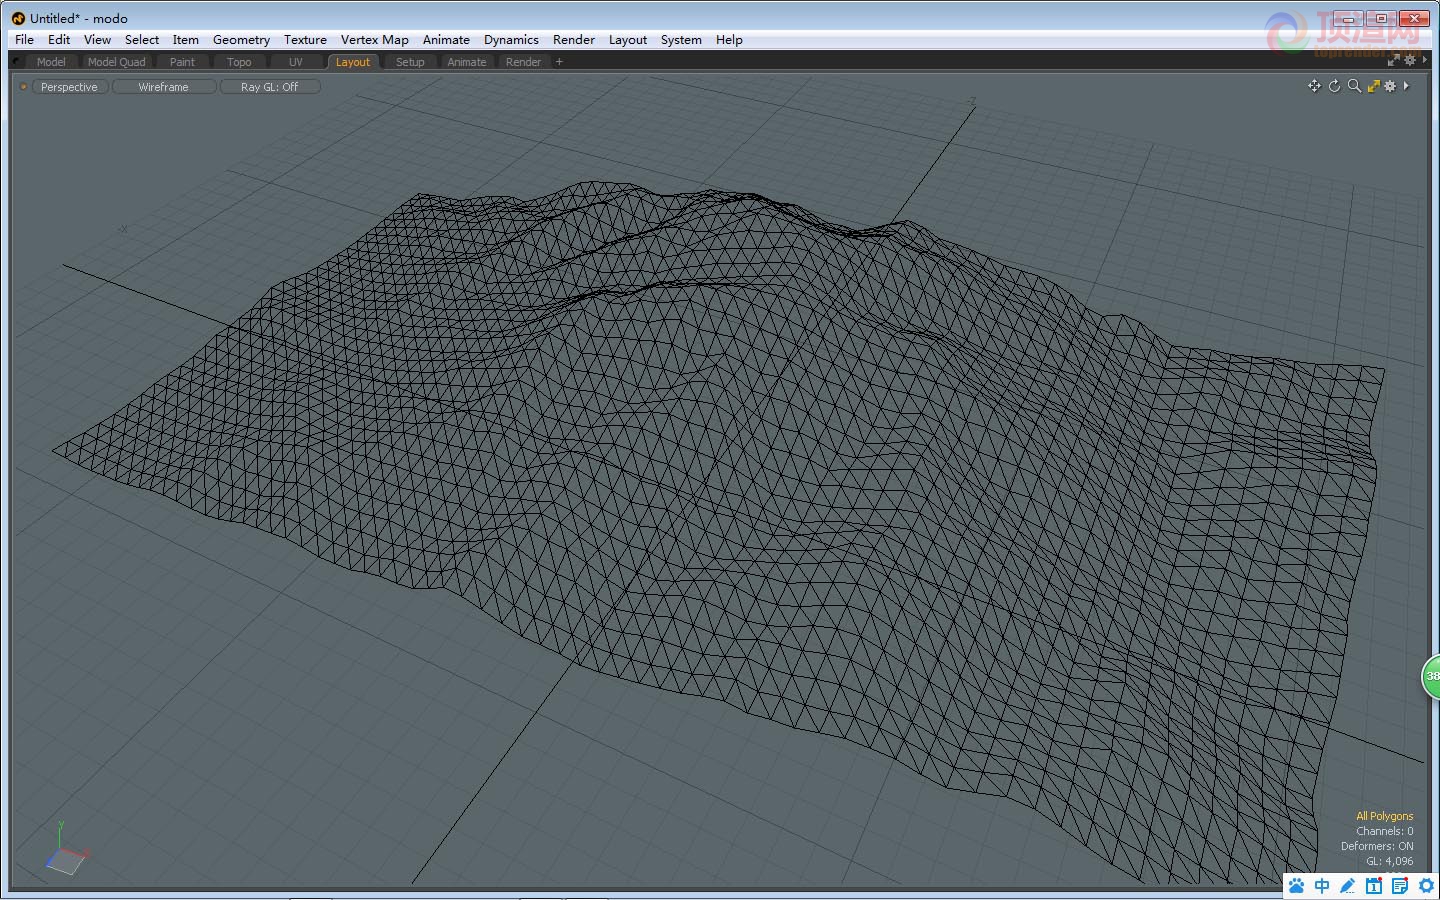The width and height of the screenshot is (1440, 900).
Task: Open the Geometry menu
Action: [x=241, y=40]
